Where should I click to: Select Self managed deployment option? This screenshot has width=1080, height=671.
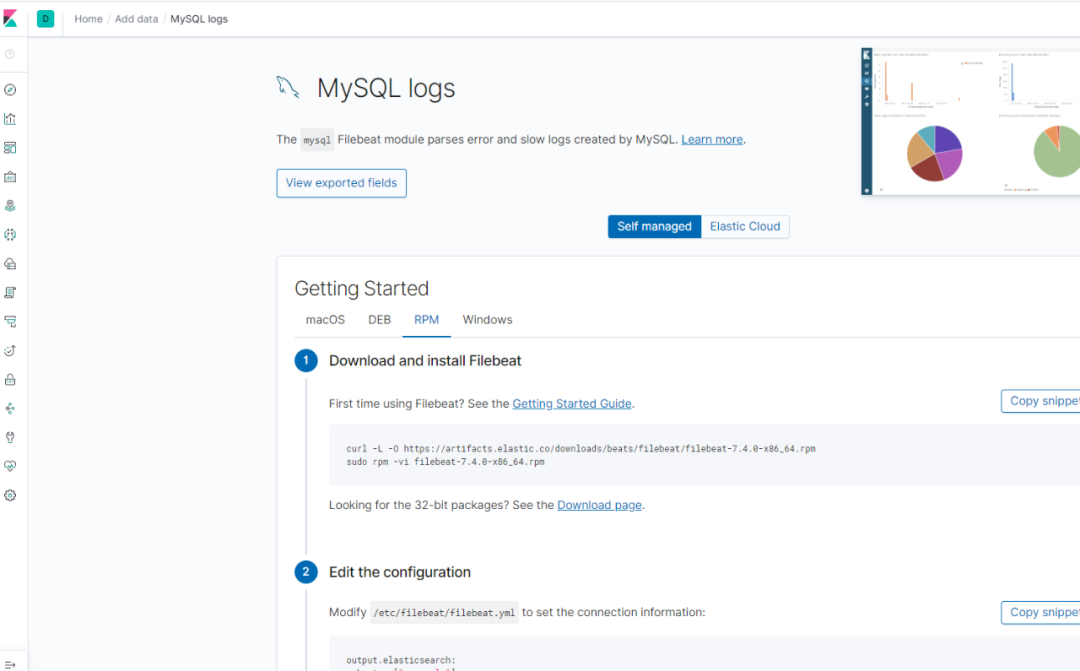point(654,227)
